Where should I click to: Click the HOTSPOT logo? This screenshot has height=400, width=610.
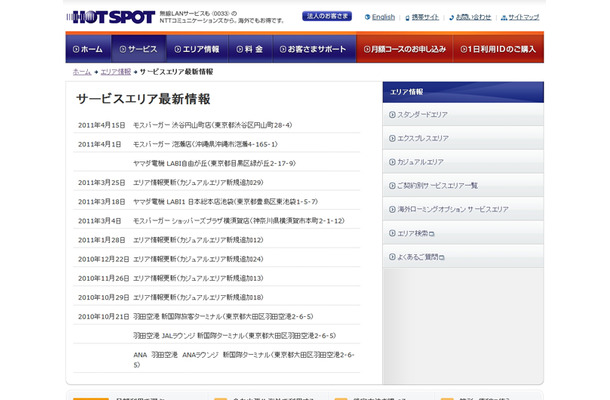[111, 17]
